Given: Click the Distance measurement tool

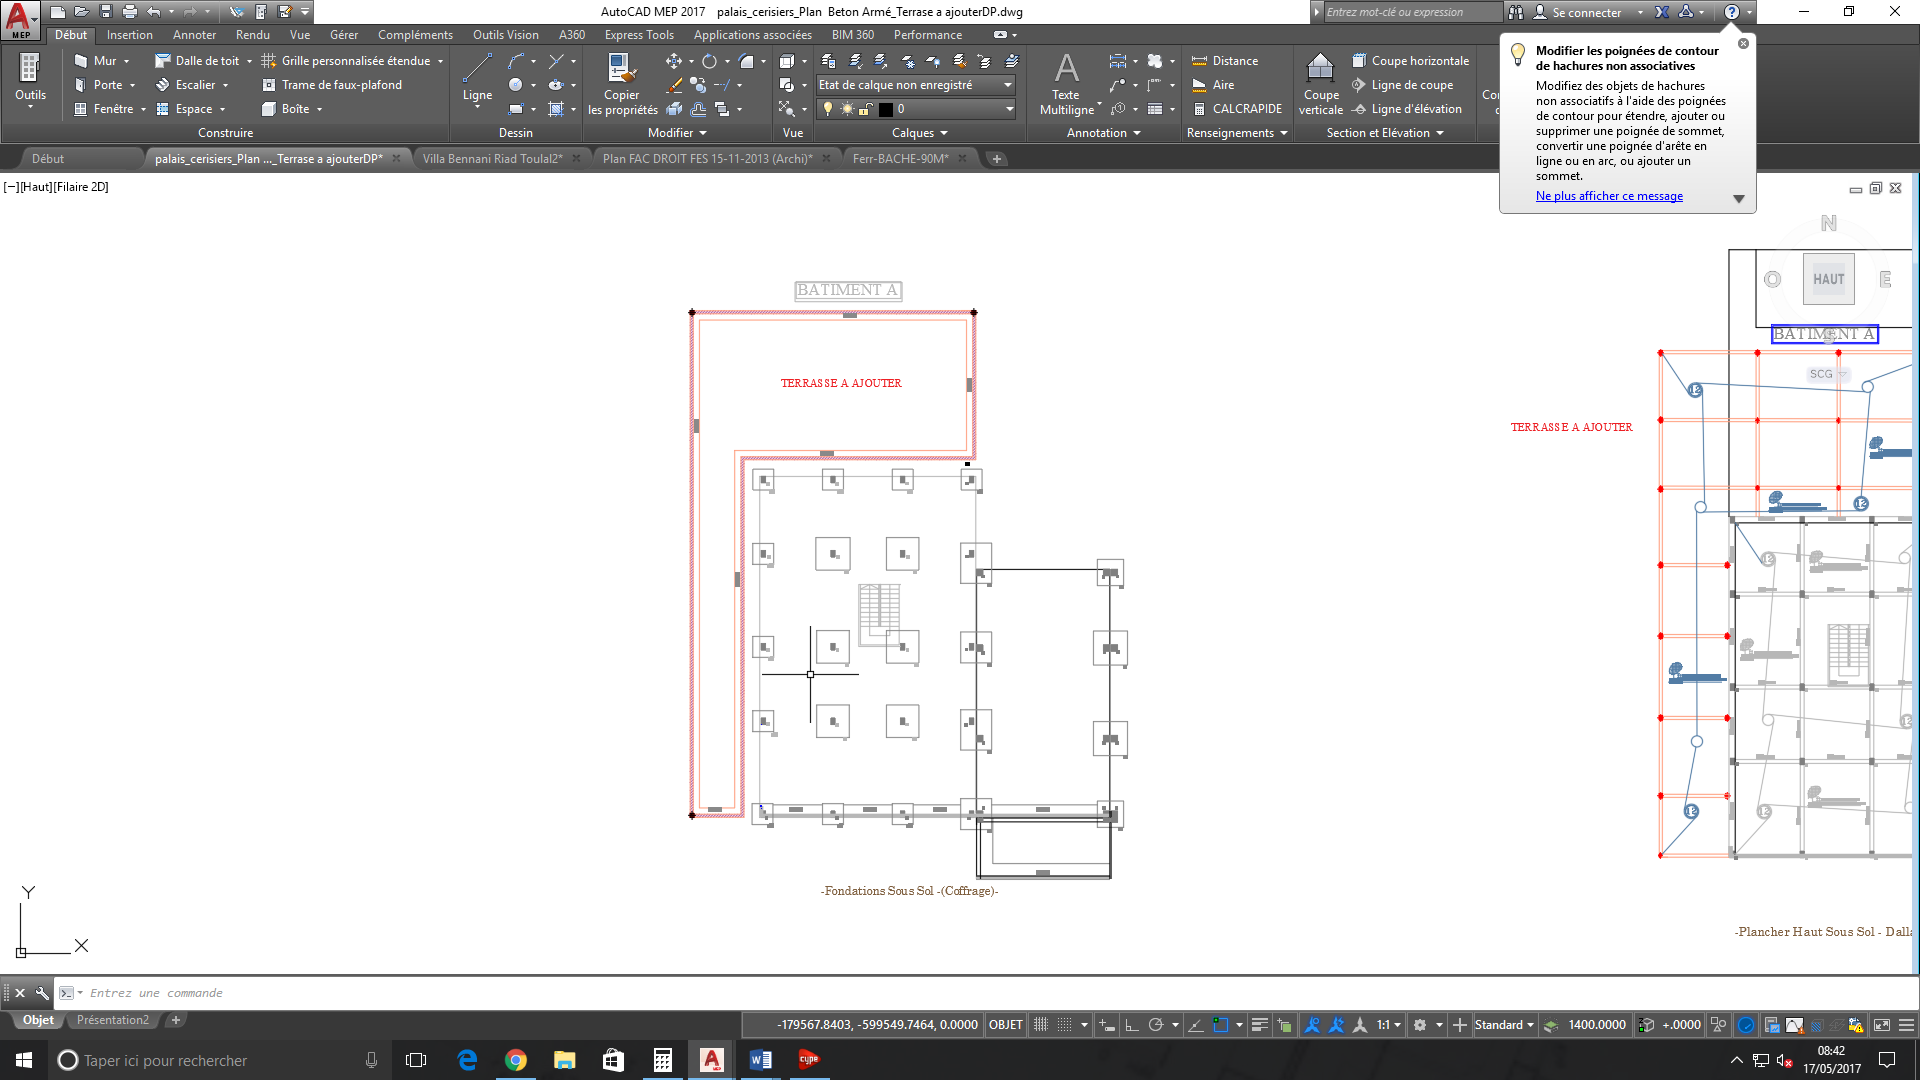Looking at the screenshot, I should tap(1224, 61).
